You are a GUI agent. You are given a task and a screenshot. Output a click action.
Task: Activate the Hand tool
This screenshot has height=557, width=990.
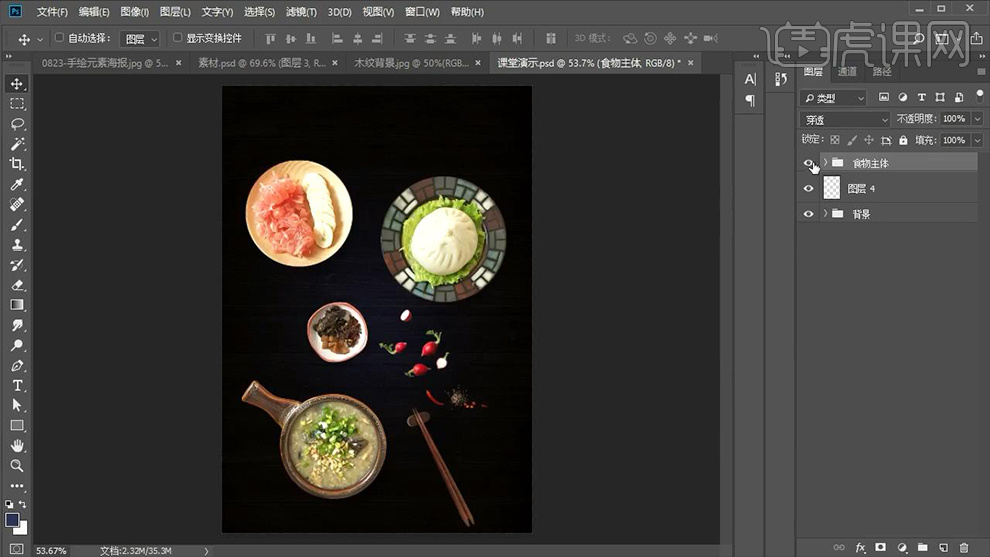17,446
